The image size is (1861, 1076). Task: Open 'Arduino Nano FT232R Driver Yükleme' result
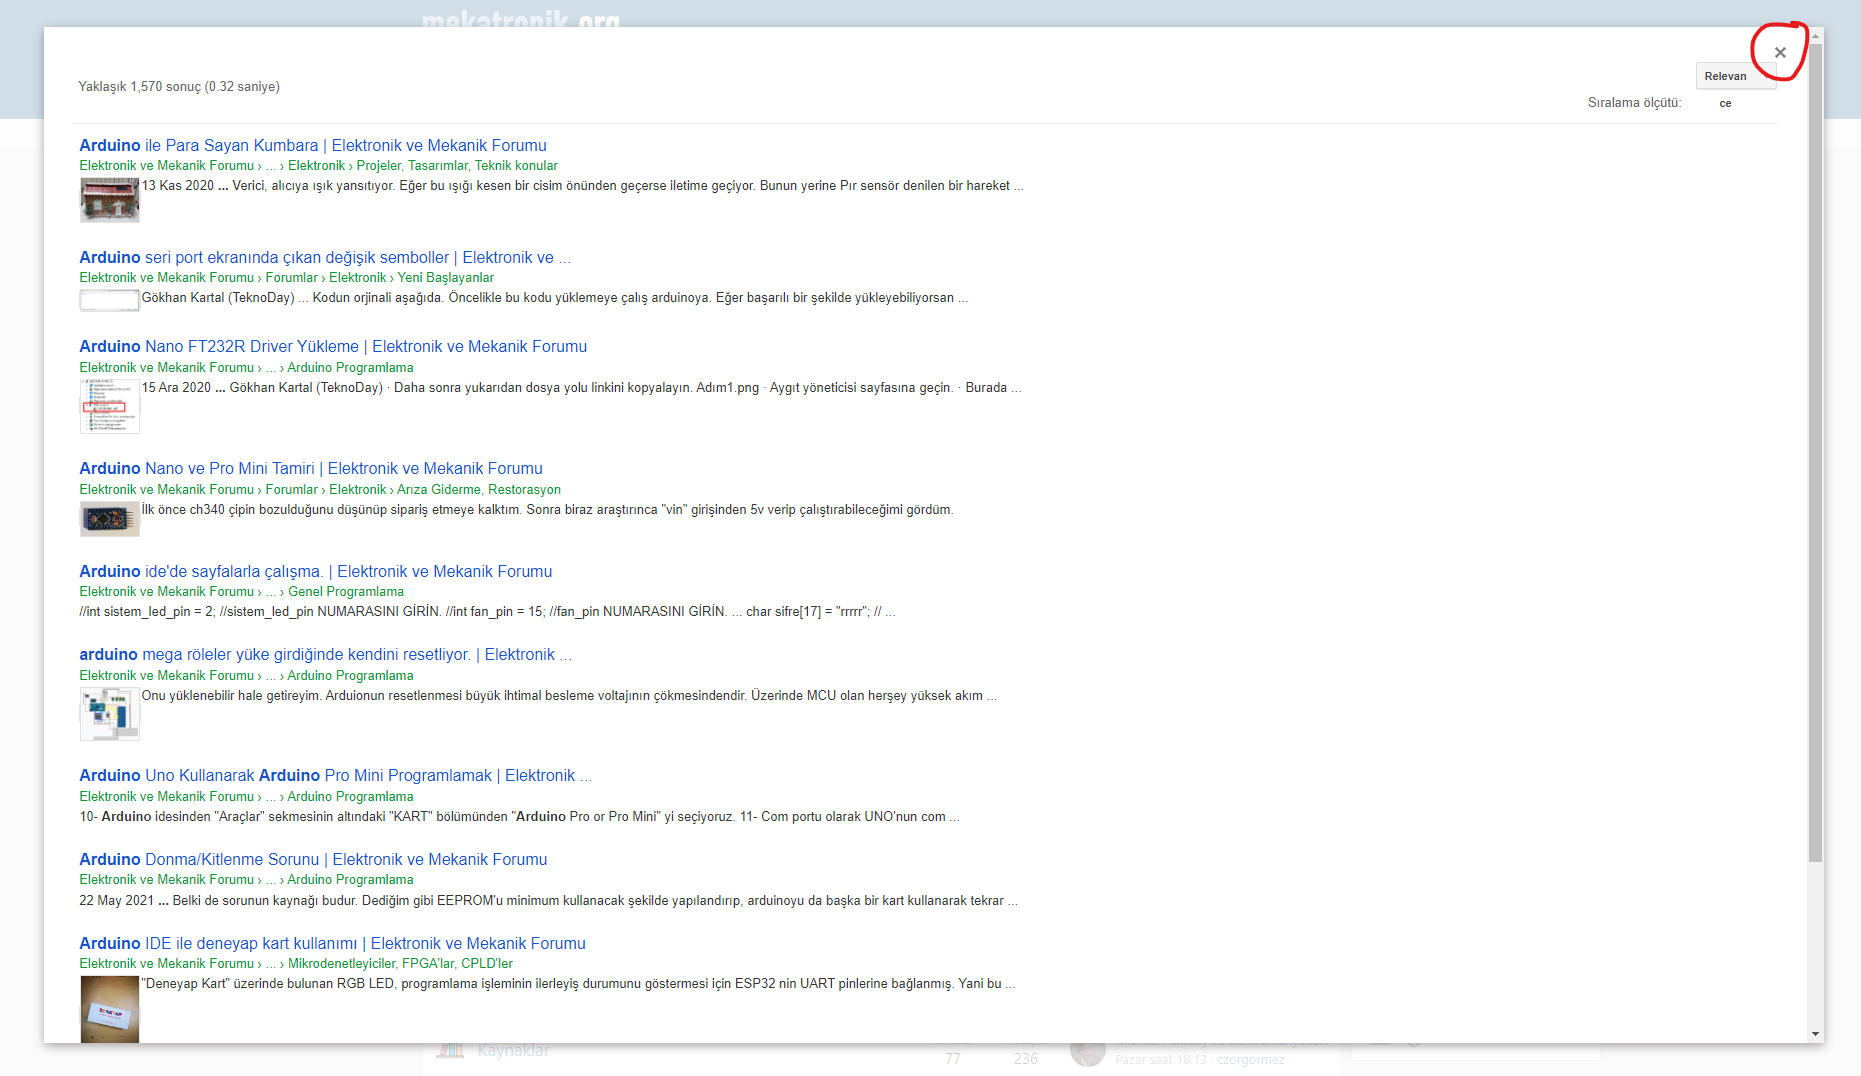click(x=332, y=347)
